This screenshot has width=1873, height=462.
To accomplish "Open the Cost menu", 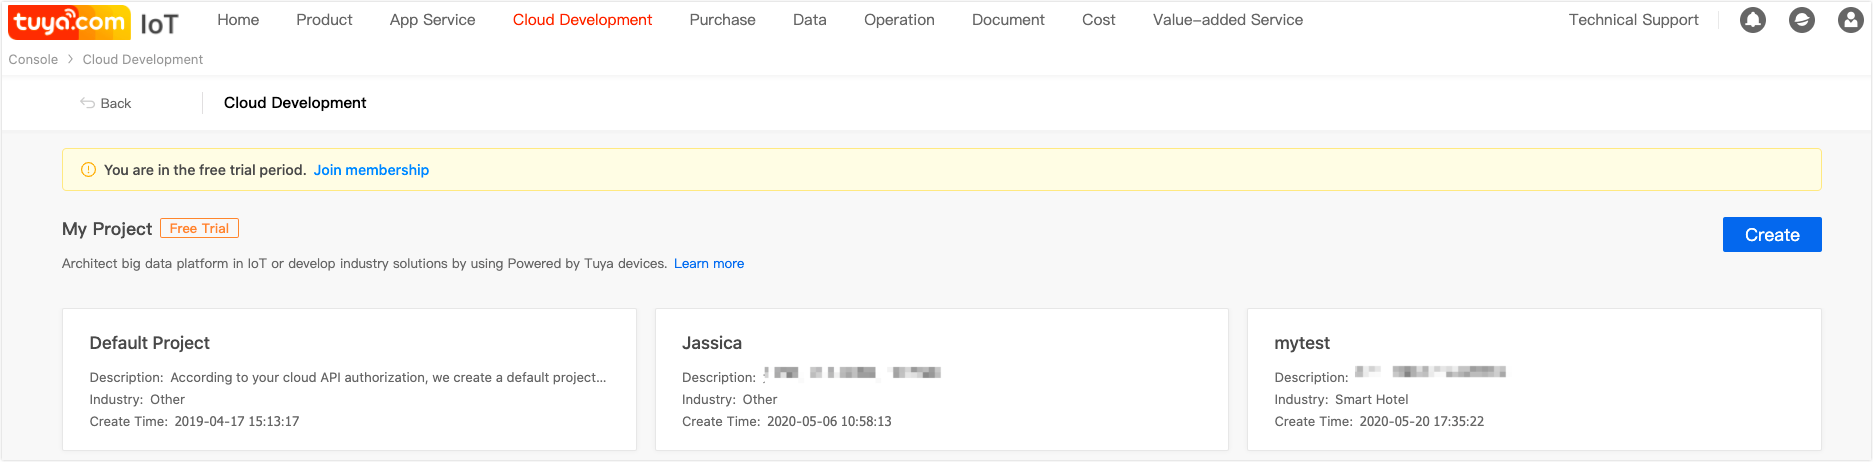I will coord(1098,20).
